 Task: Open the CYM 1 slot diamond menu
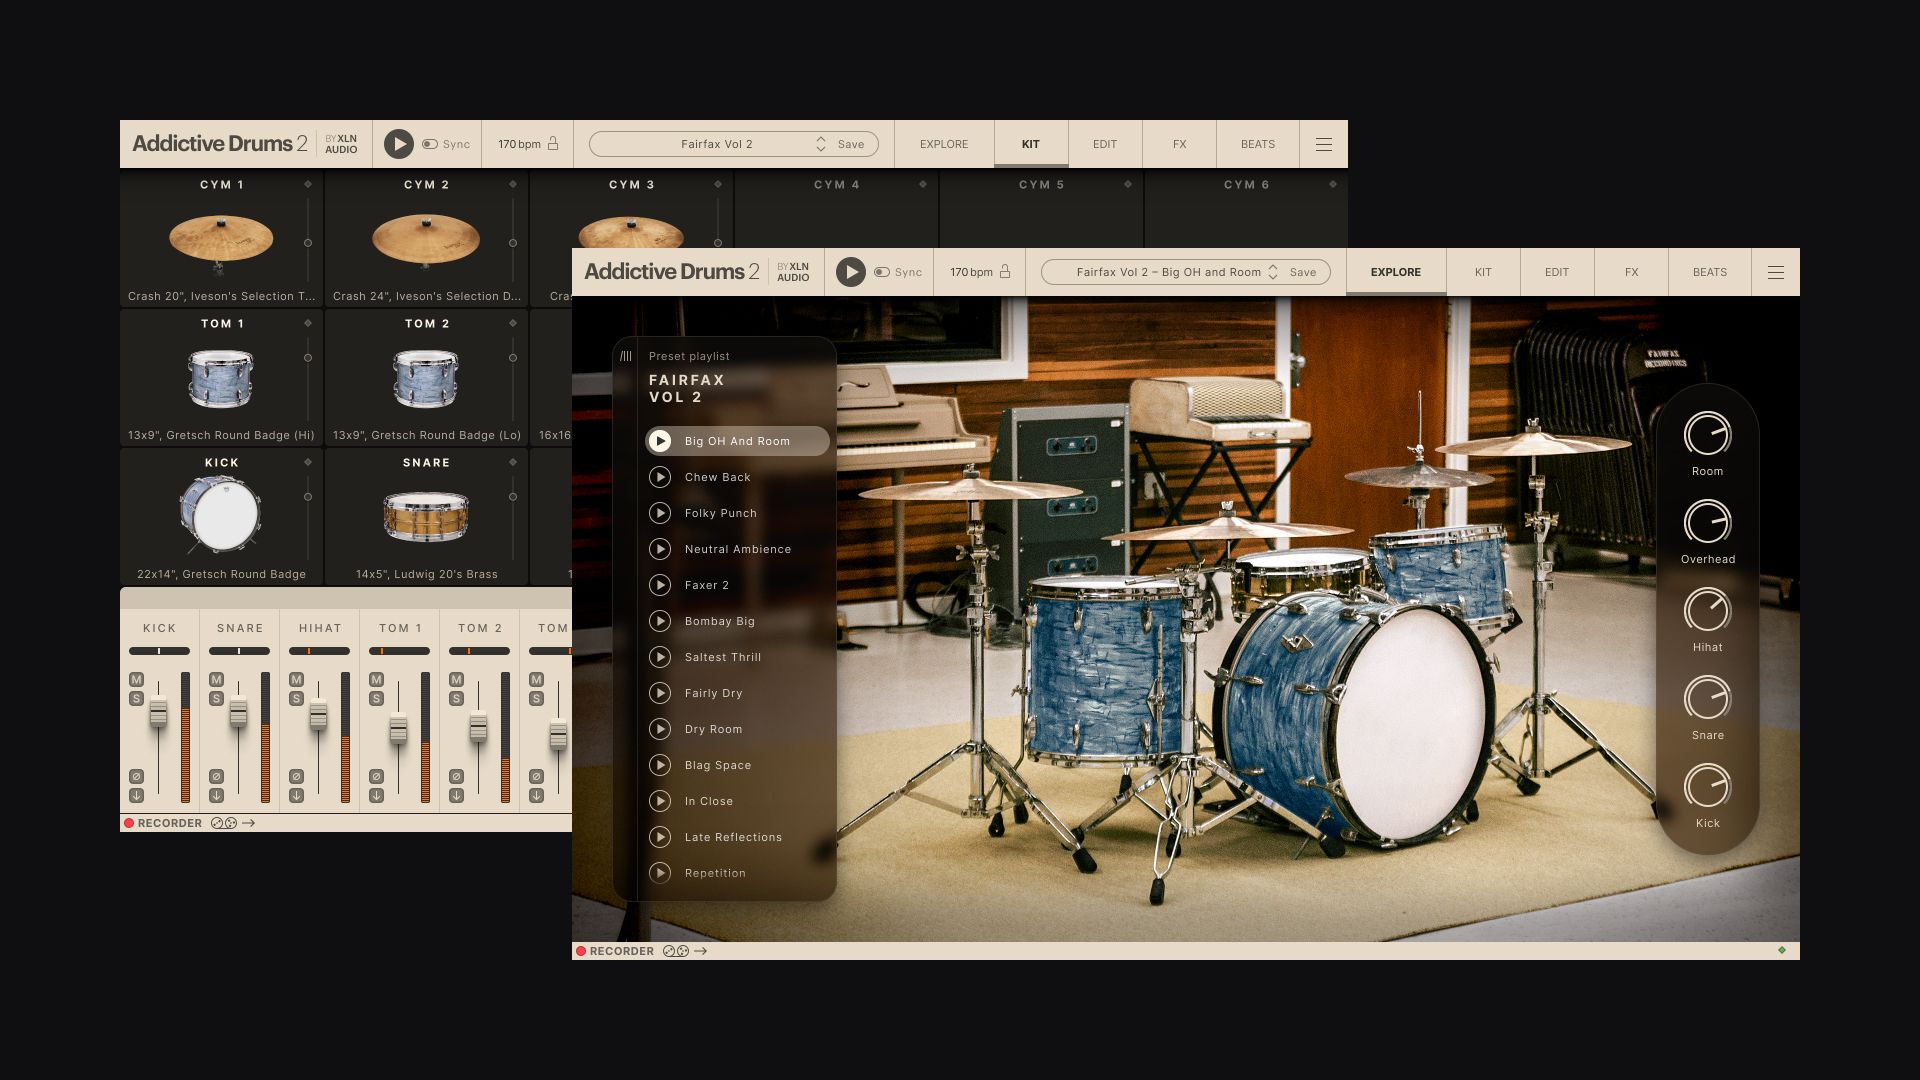[x=308, y=184]
